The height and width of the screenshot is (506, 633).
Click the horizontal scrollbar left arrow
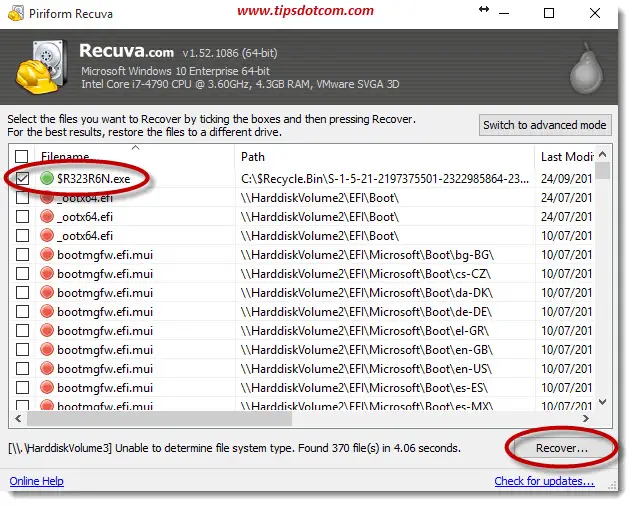[x=18, y=419]
